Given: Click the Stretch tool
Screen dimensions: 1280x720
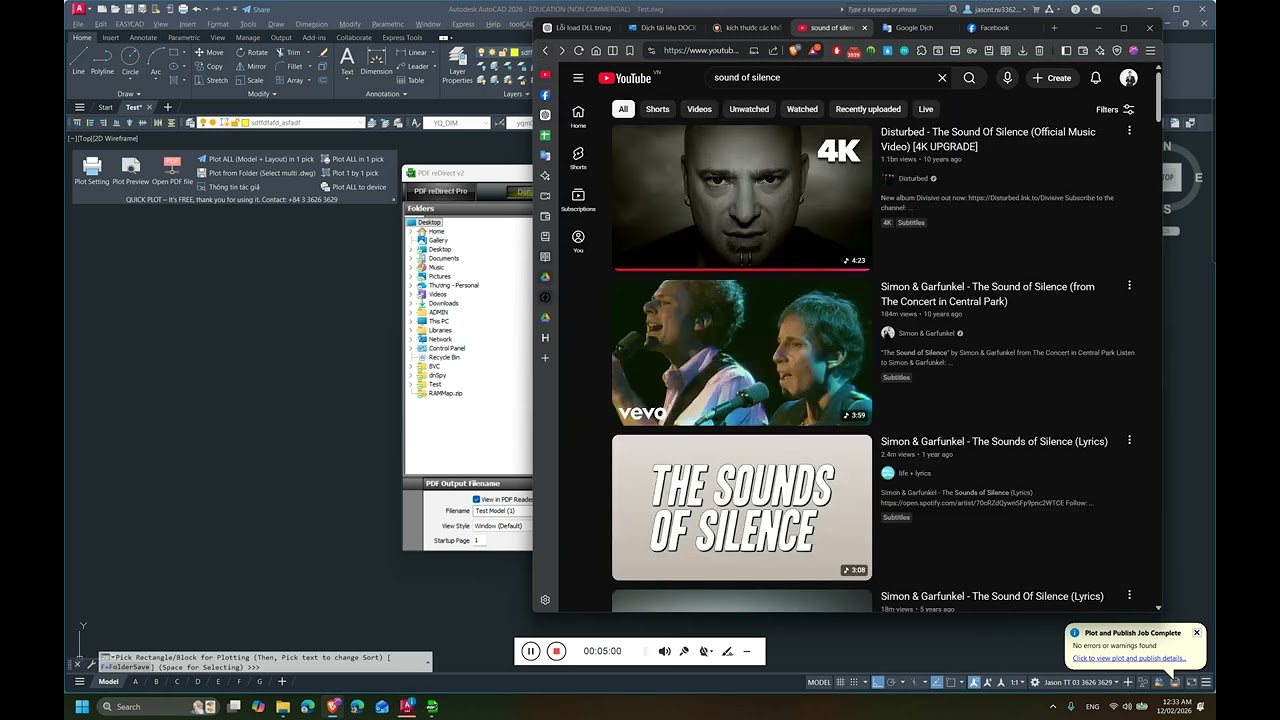Looking at the screenshot, I should coord(210,80).
